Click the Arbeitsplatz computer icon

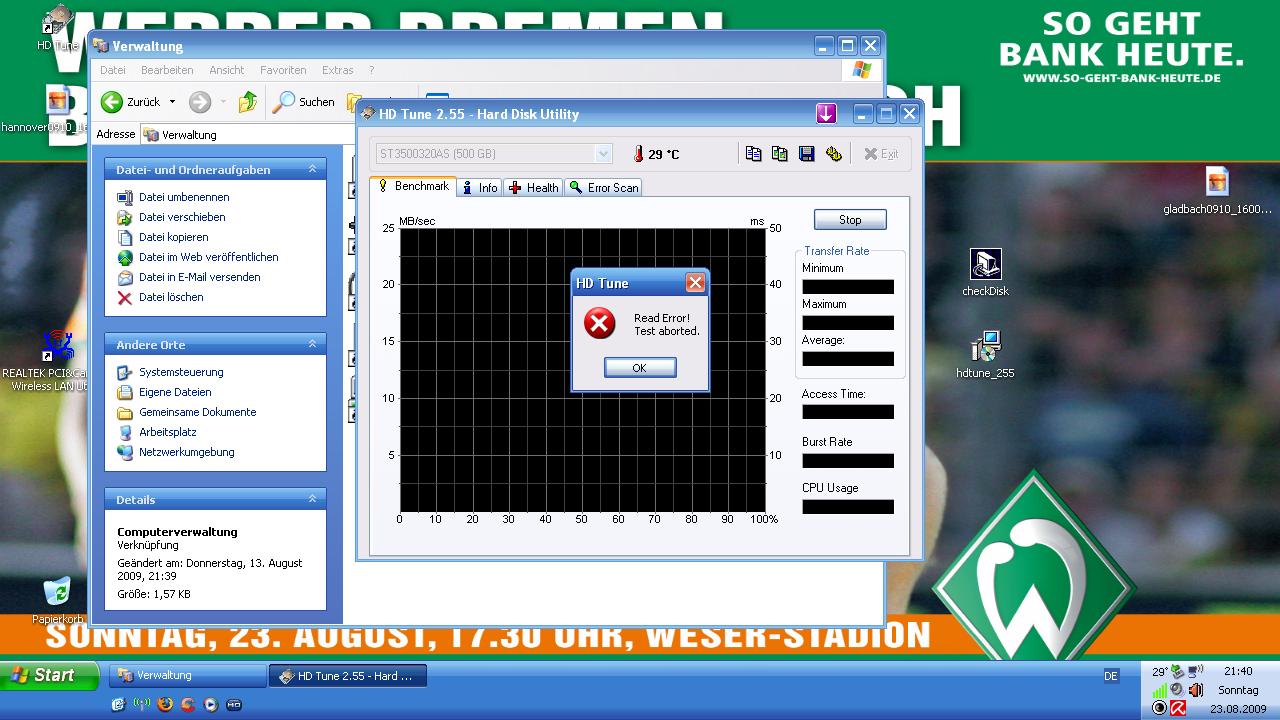(x=125, y=432)
